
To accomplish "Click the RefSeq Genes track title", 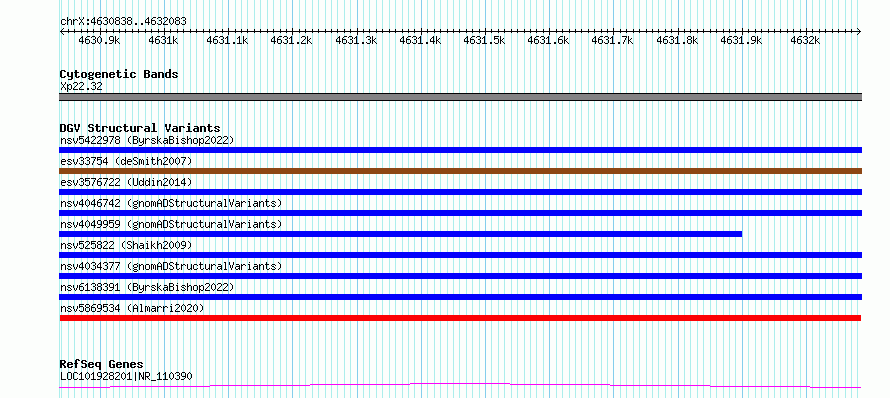I will click(102, 365).
